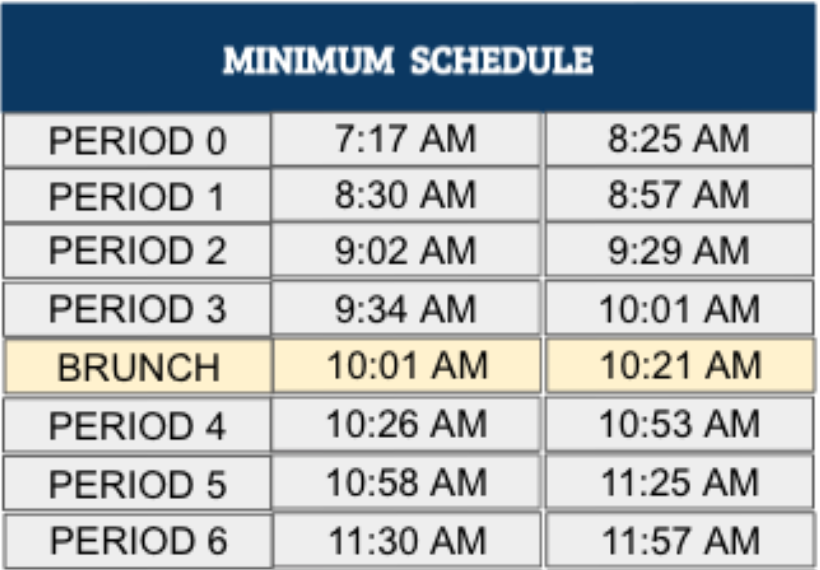Select the 9:34 AM cell
The image size is (820, 570).
(x=406, y=308)
